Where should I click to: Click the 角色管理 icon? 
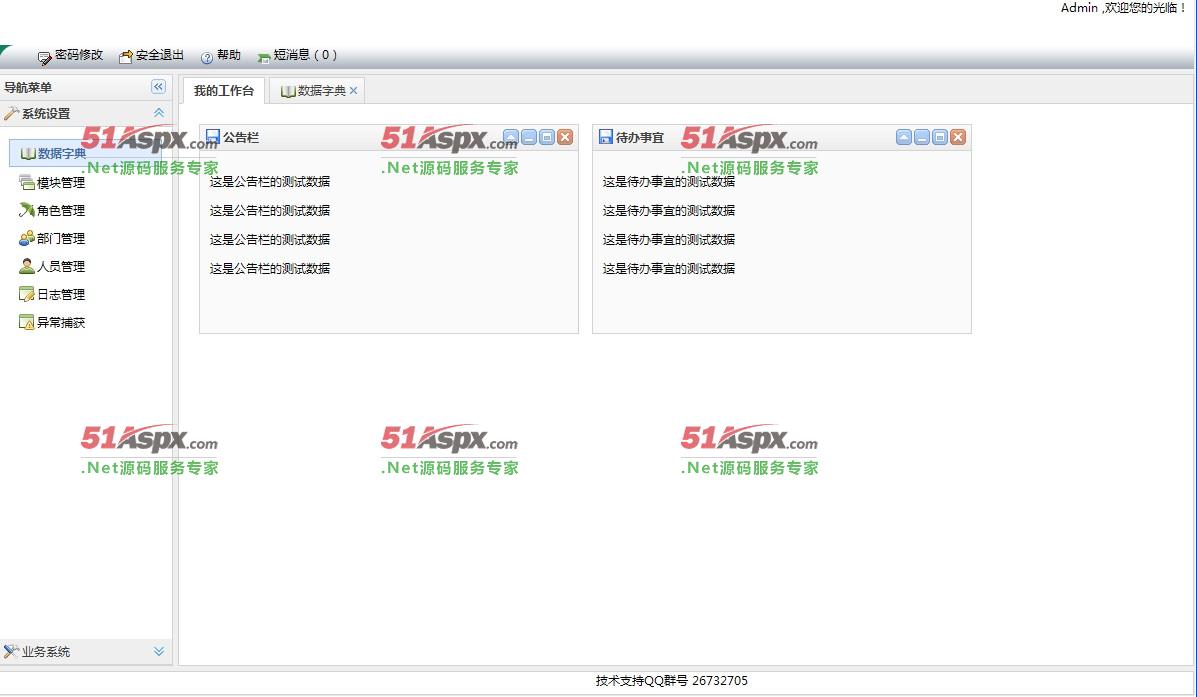[x=27, y=210]
